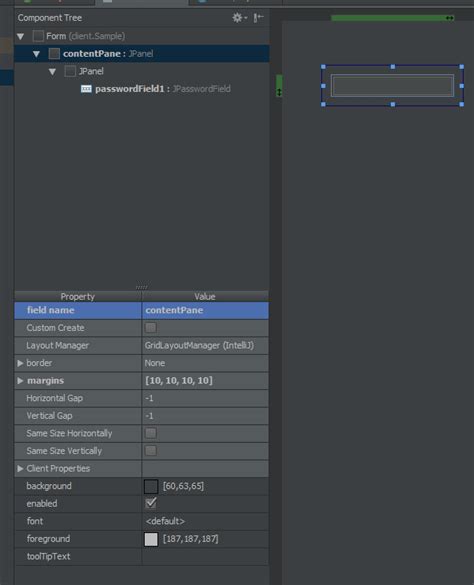Select the field name property label
This screenshot has height=585, width=474.
coord(50,310)
